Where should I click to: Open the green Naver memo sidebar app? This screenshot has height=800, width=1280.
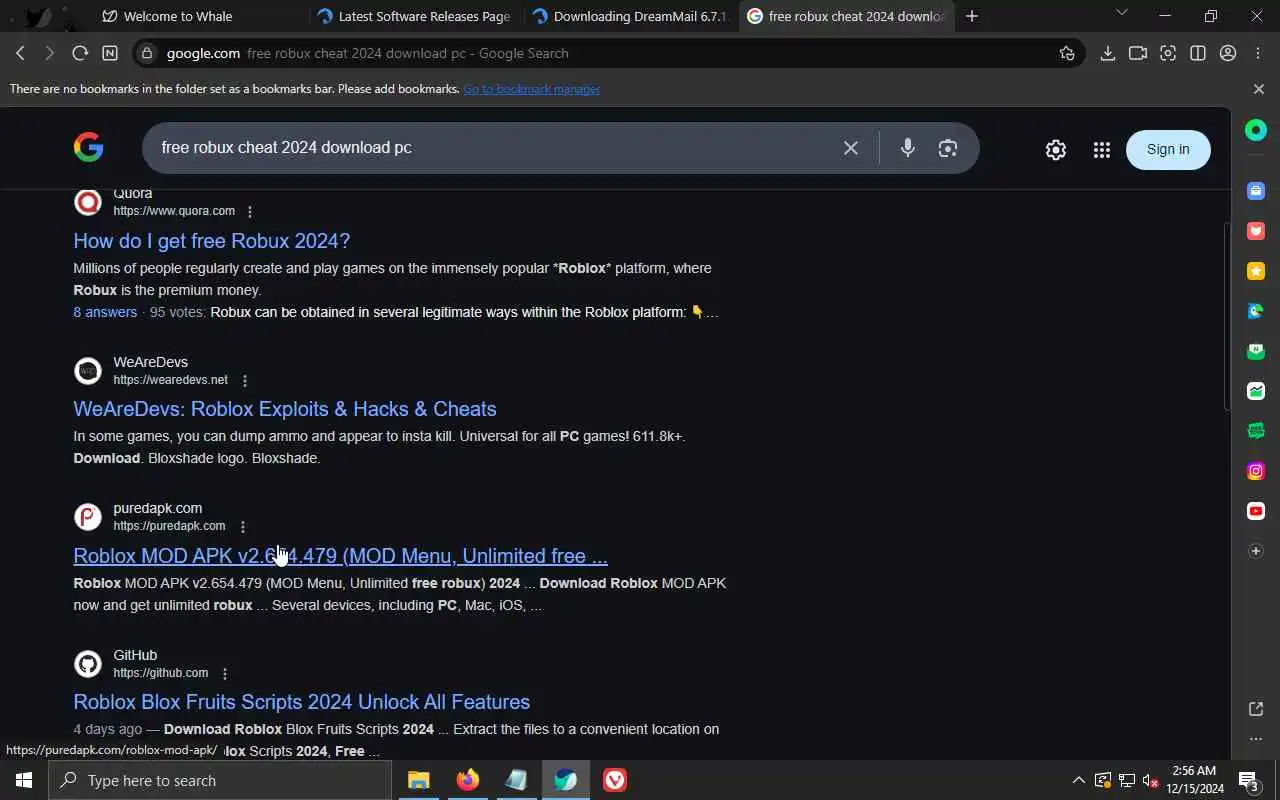pyautogui.click(x=1256, y=351)
